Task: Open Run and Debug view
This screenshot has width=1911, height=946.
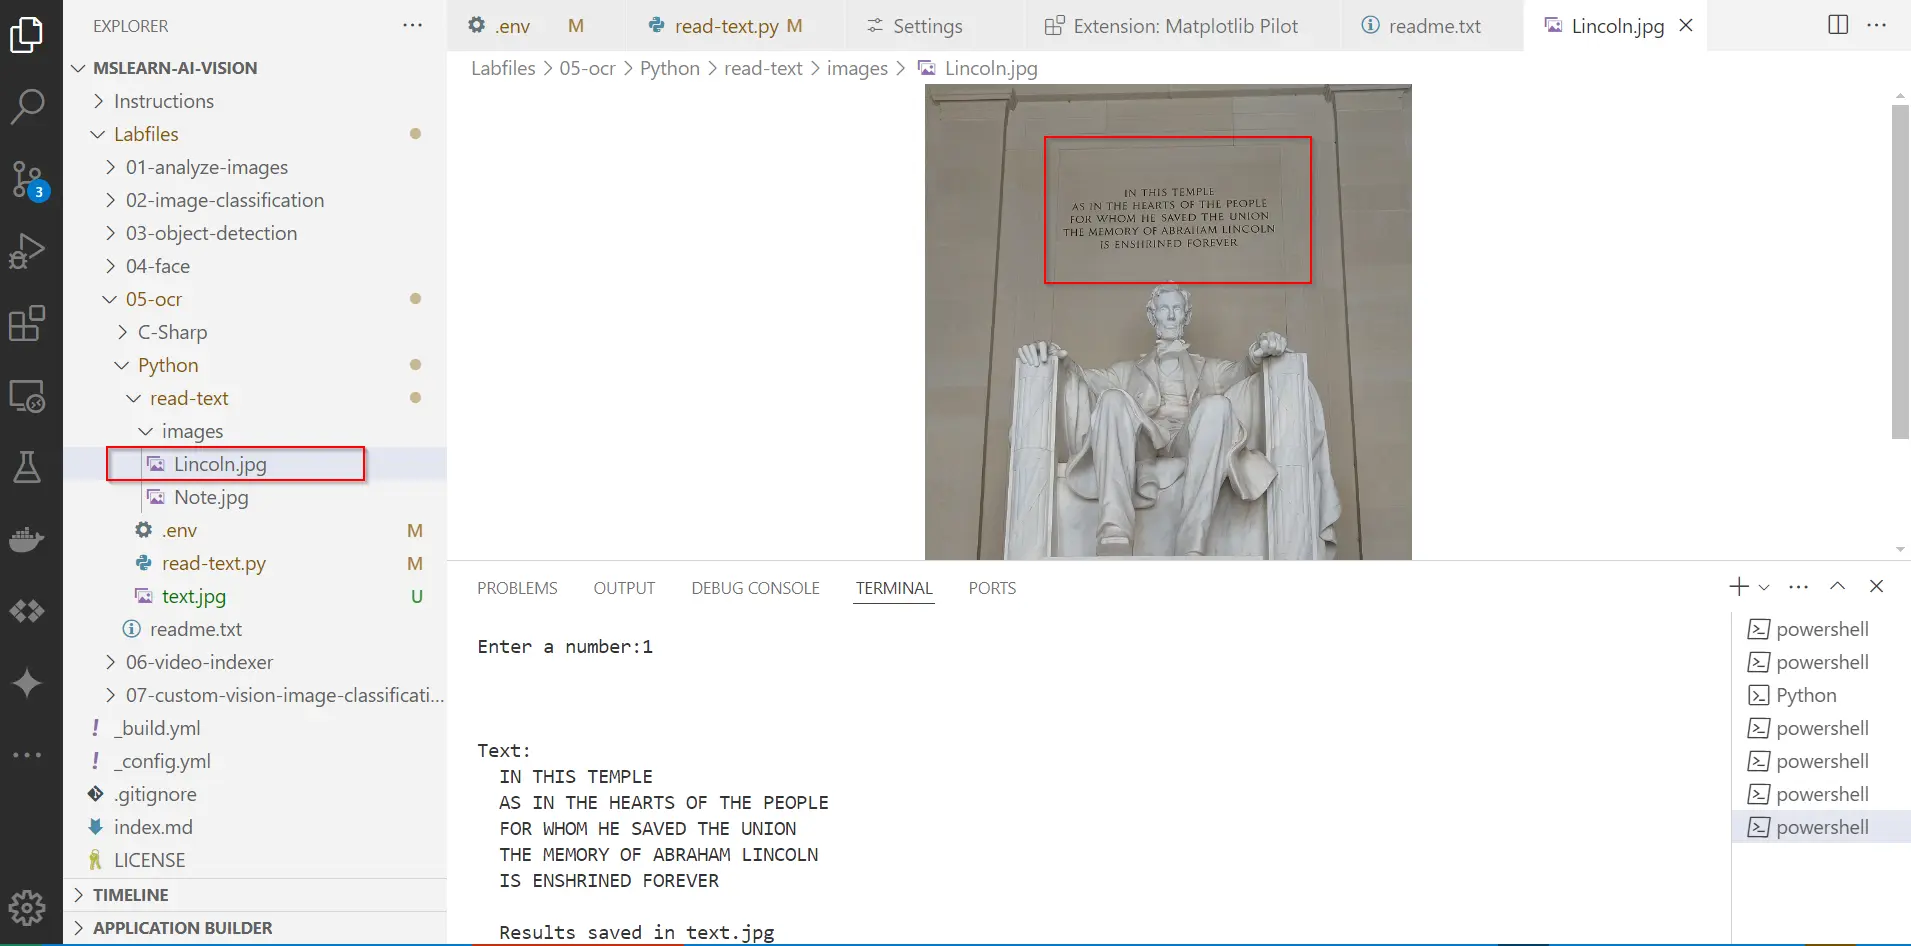Action: click(x=27, y=251)
